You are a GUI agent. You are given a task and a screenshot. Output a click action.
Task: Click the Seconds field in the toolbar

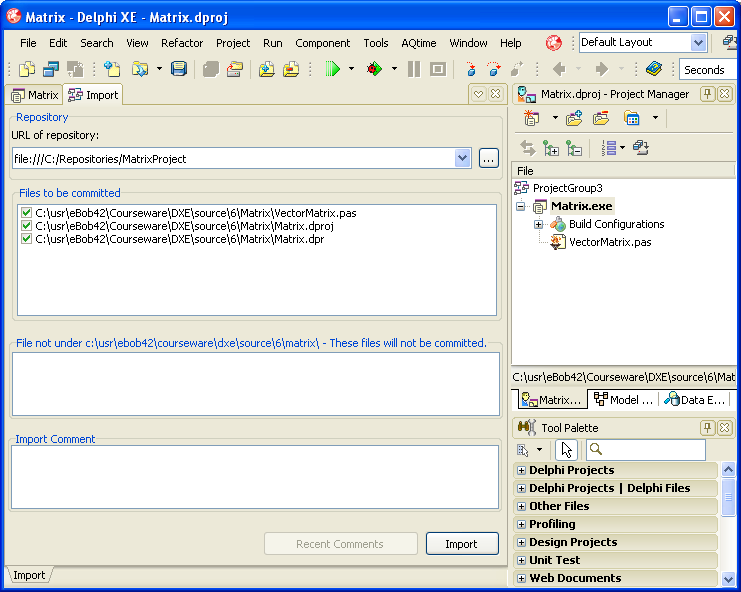709,69
